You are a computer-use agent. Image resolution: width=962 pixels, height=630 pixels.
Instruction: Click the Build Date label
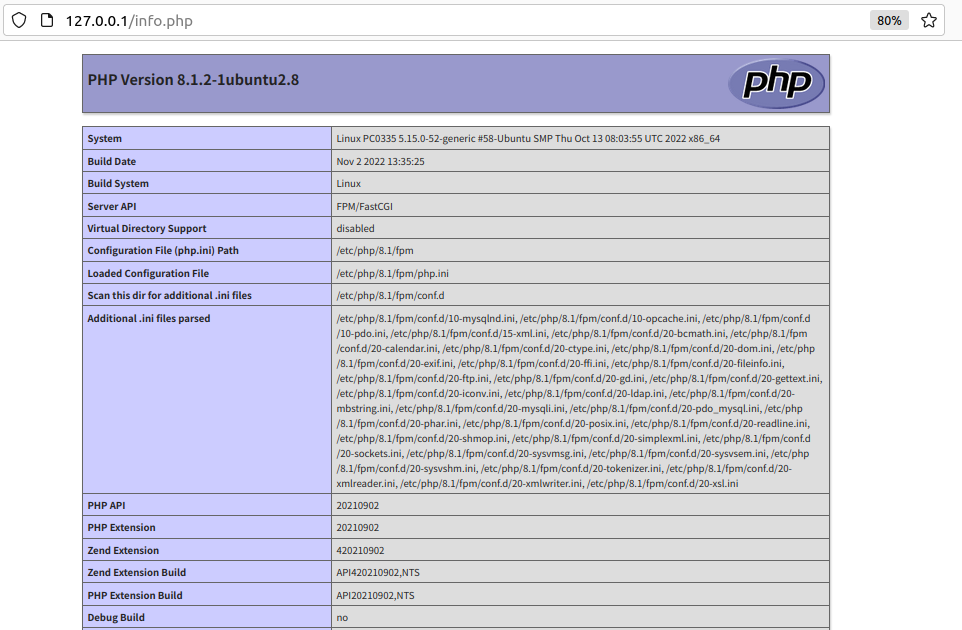[x=112, y=161]
